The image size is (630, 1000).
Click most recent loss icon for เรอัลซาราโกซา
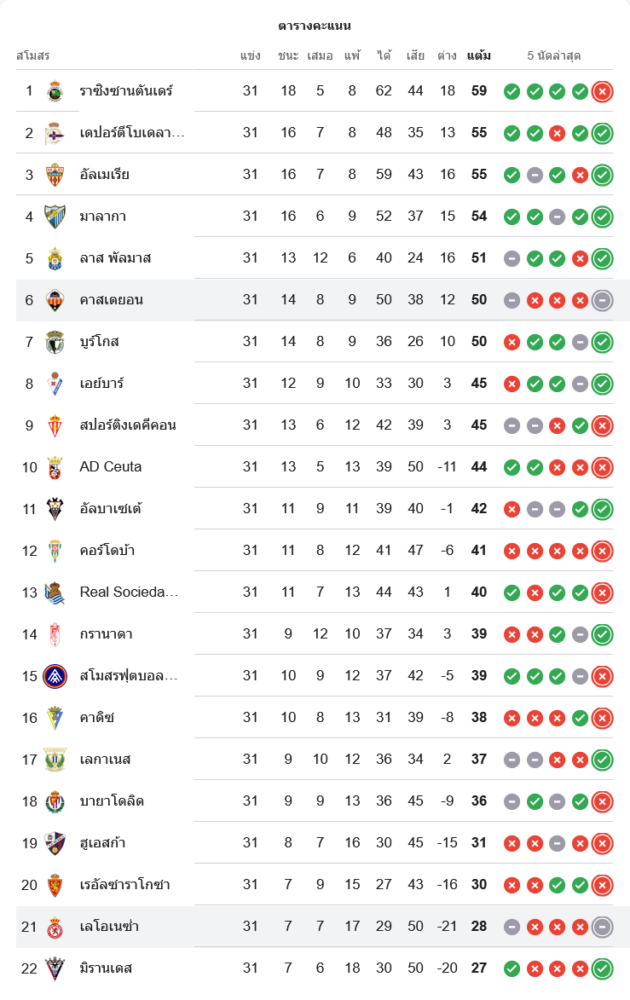pyautogui.click(x=602, y=885)
